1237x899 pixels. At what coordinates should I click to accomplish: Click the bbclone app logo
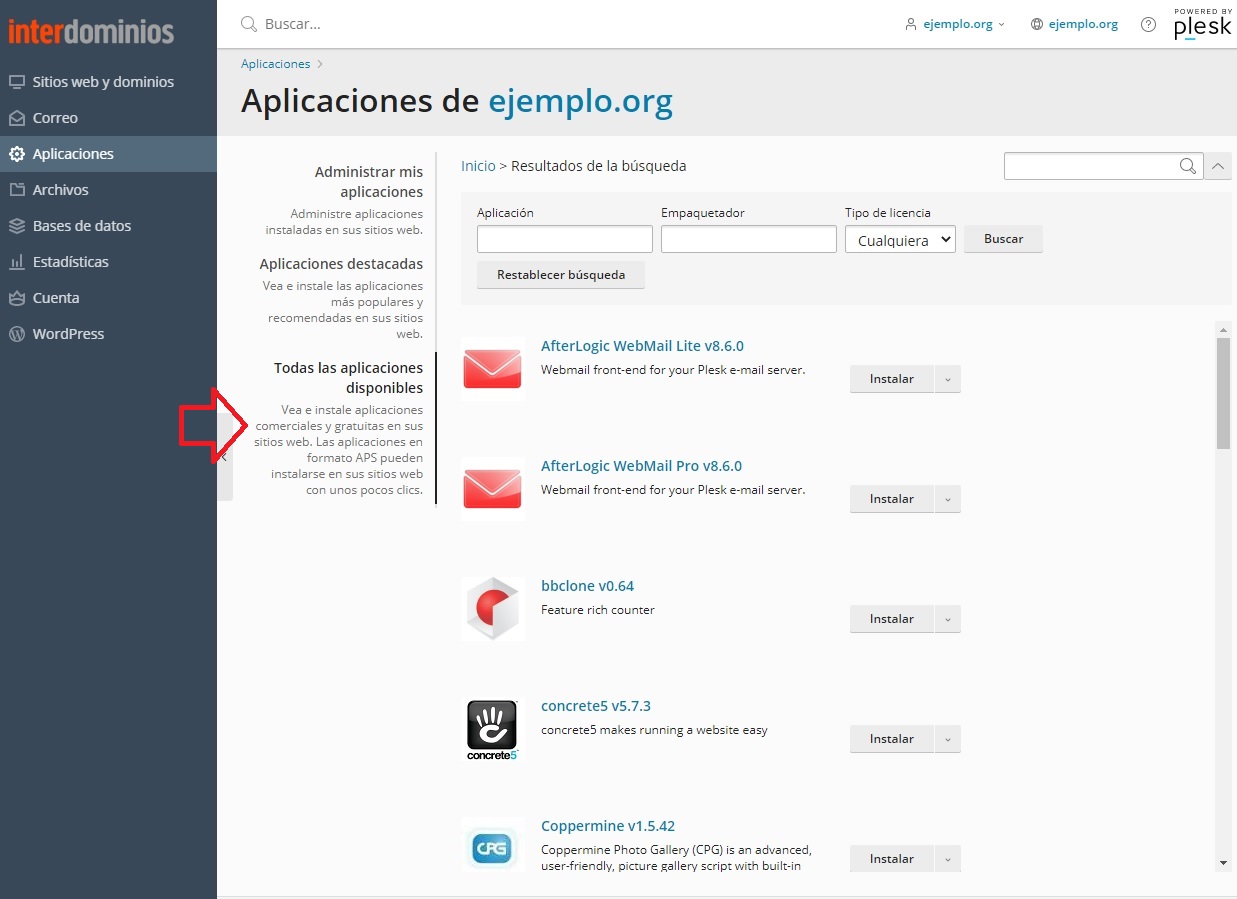tap(492, 608)
